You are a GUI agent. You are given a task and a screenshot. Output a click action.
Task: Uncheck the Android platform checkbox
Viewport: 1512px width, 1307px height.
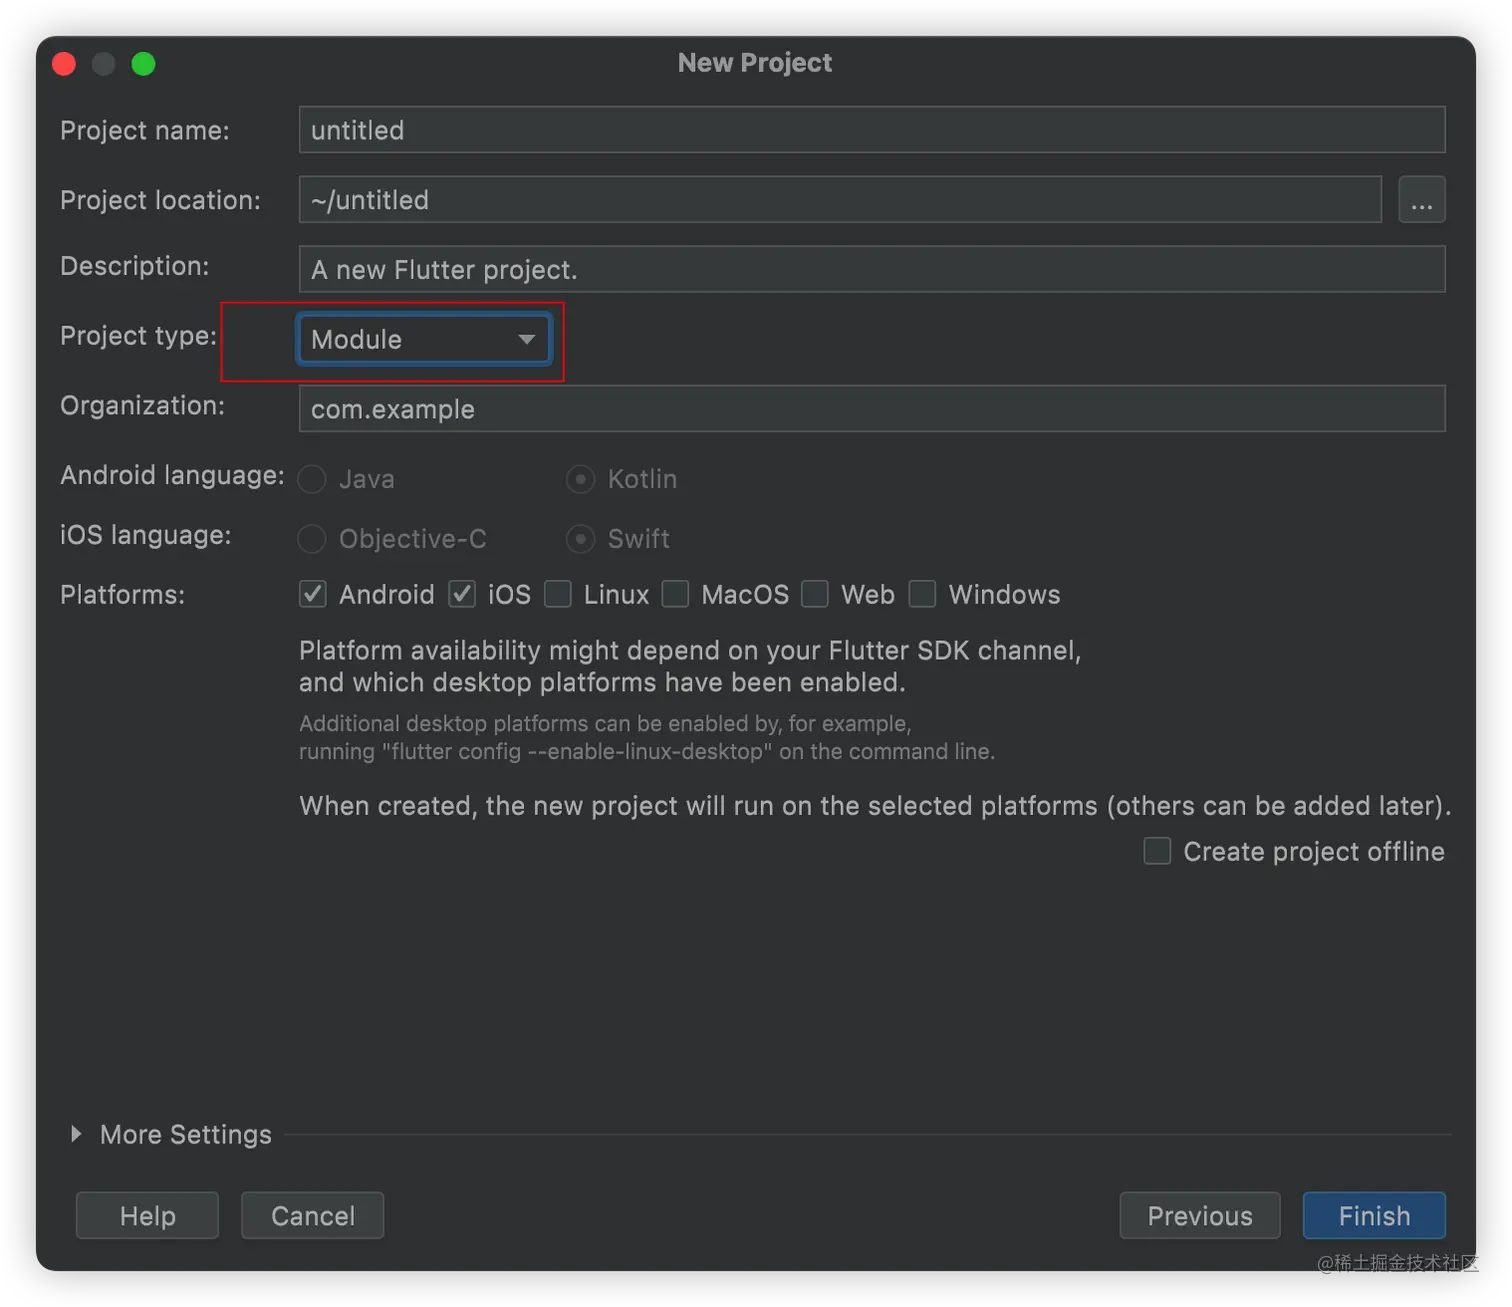click(x=313, y=594)
